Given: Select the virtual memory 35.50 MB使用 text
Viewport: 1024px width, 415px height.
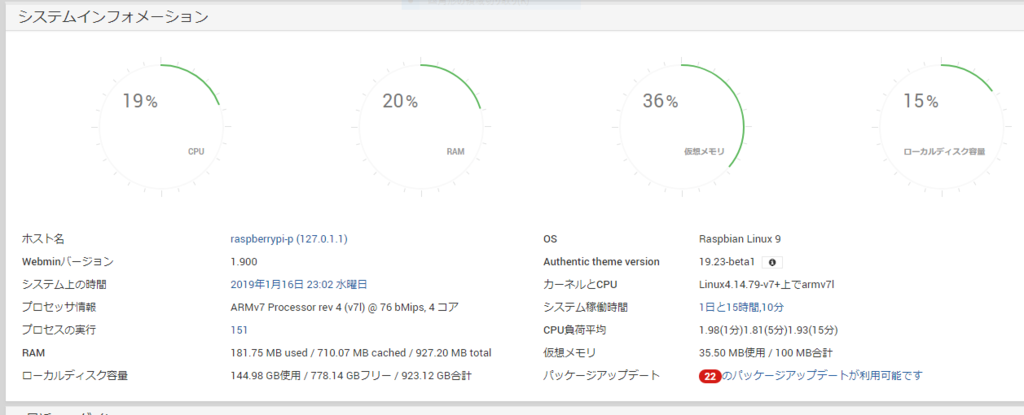Looking at the screenshot, I should point(732,353).
